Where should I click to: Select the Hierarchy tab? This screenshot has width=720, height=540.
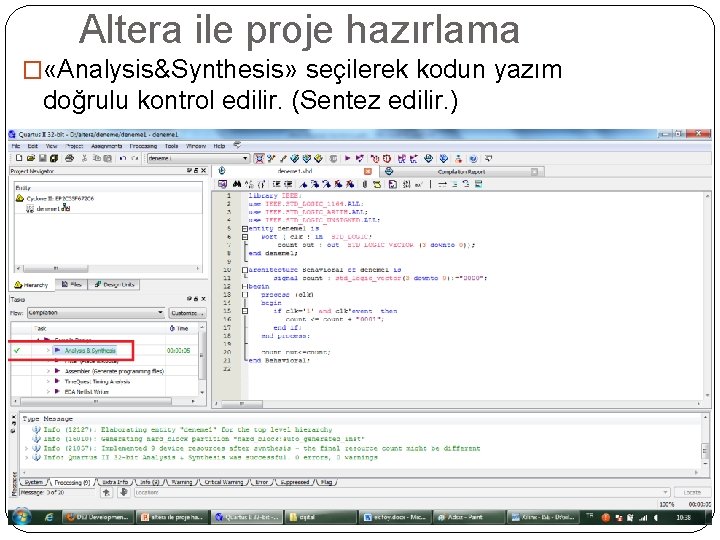coord(31,285)
